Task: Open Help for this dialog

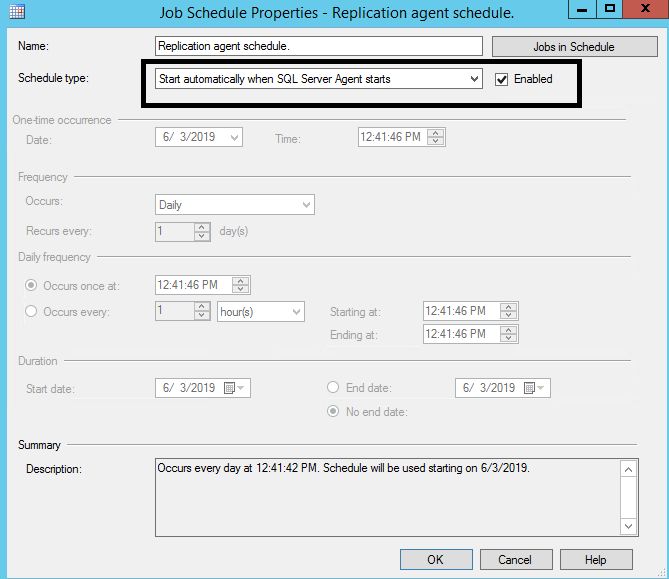Action: point(596,559)
